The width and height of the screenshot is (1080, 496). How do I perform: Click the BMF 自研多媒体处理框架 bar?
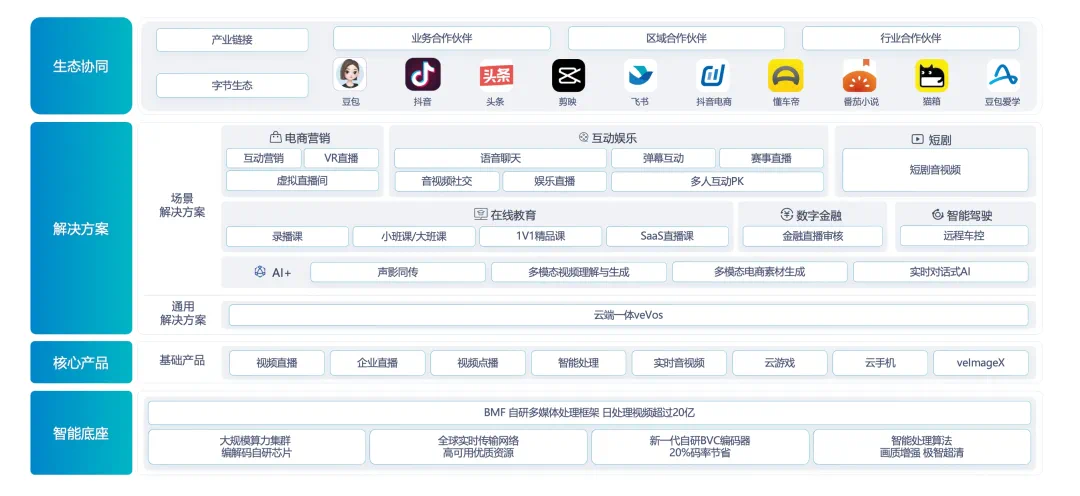point(590,413)
